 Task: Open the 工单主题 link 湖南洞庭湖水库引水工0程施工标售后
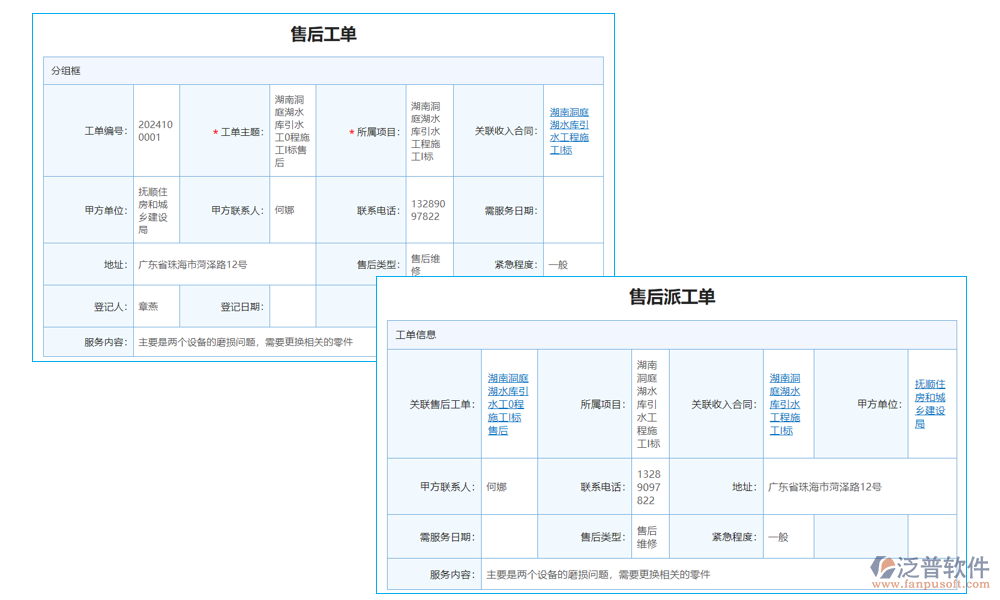pos(291,131)
